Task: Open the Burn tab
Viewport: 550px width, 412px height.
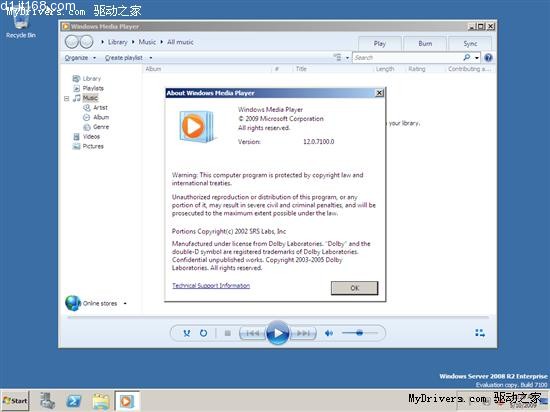Action: point(425,44)
